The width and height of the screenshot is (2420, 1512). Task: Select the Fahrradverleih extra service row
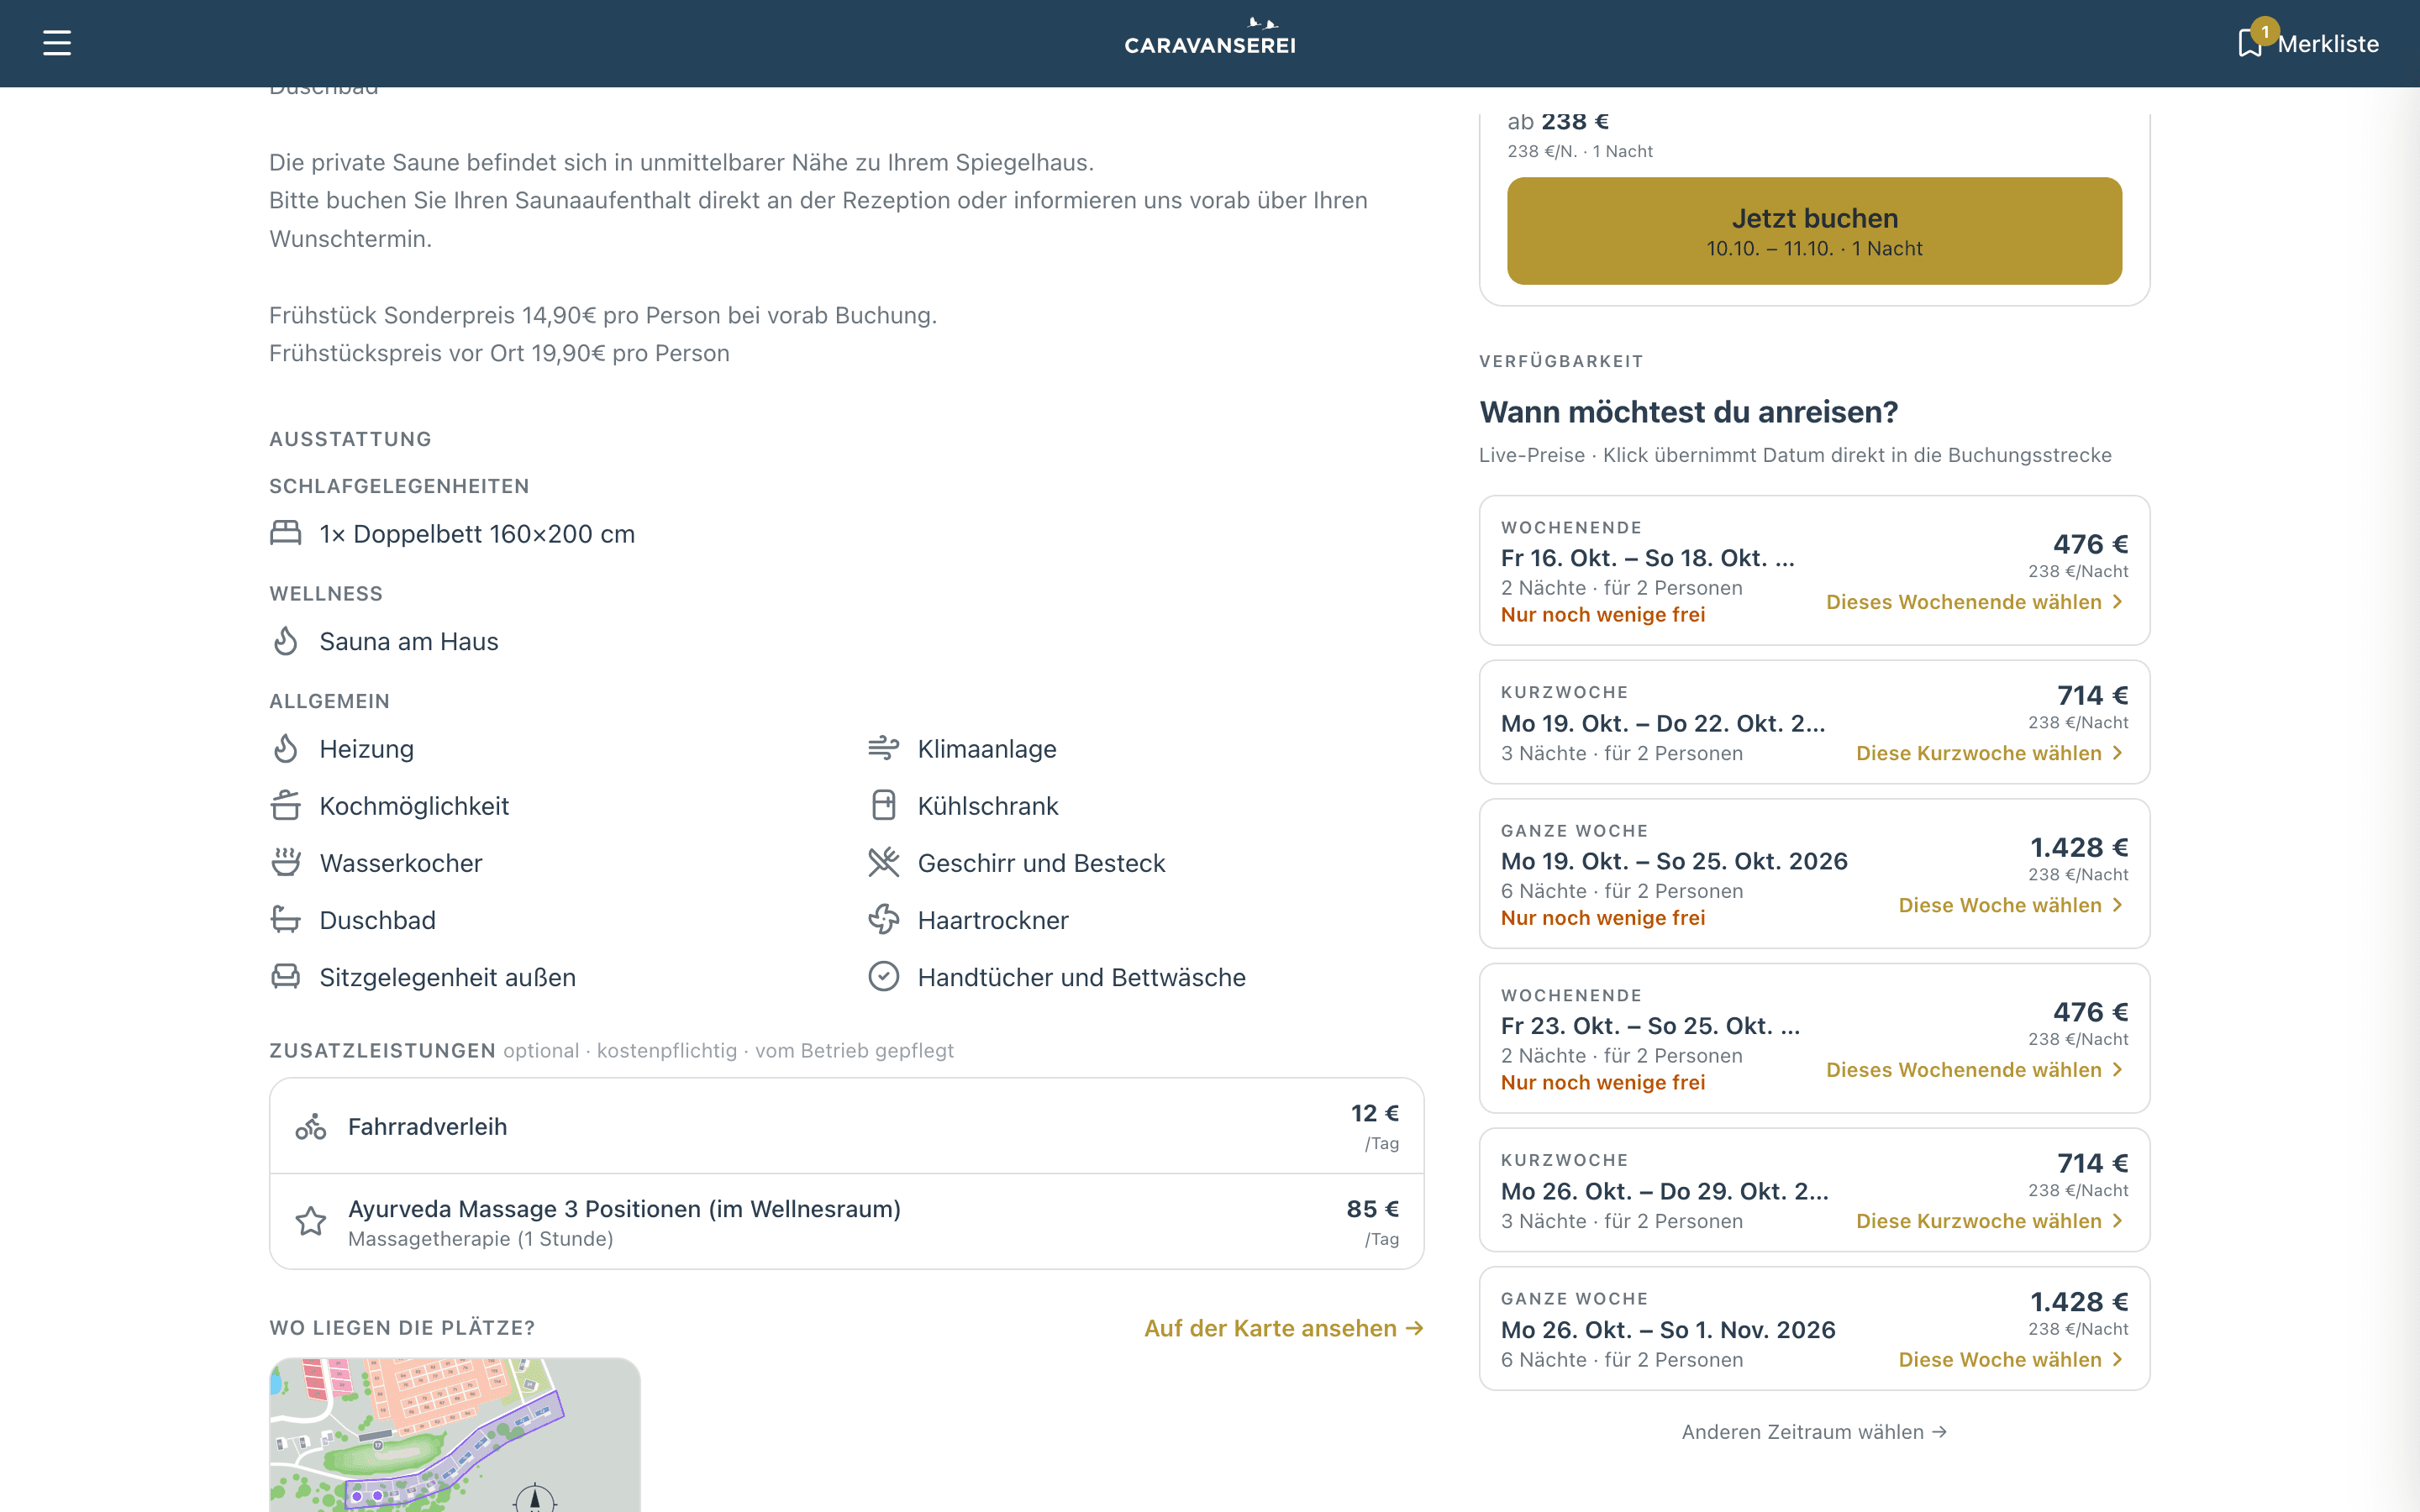point(846,1126)
